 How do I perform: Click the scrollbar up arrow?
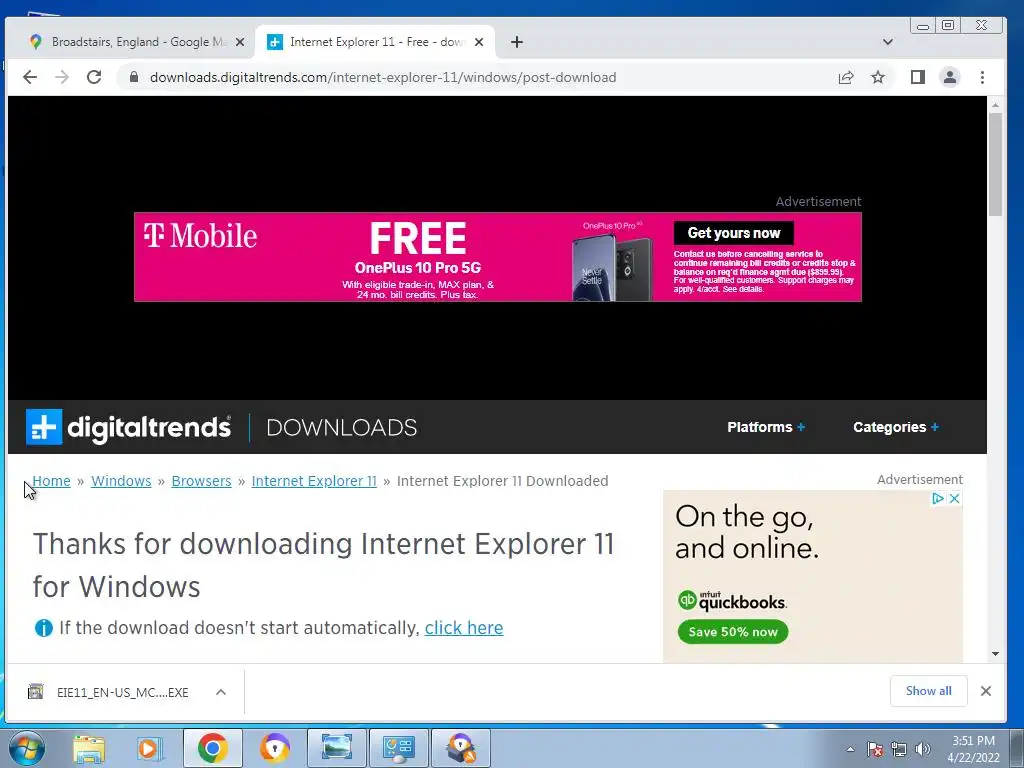tap(995, 104)
